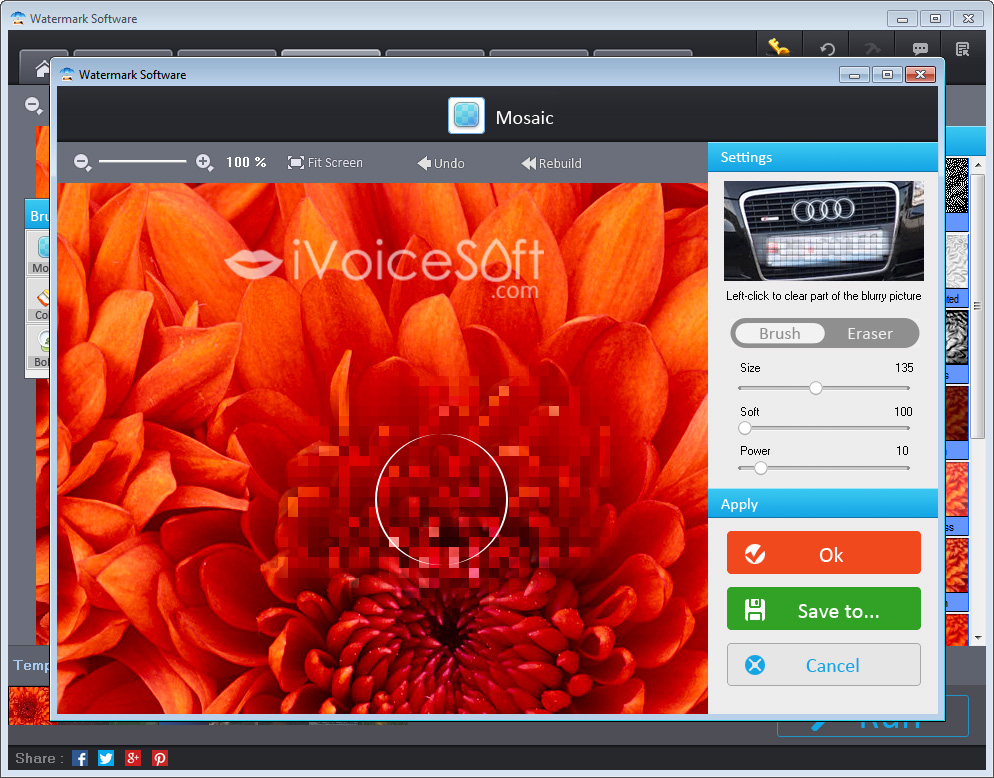Adjust the Size slider handle
Image resolution: width=994 pixels, height=778 pixels.
coord(816,388)
